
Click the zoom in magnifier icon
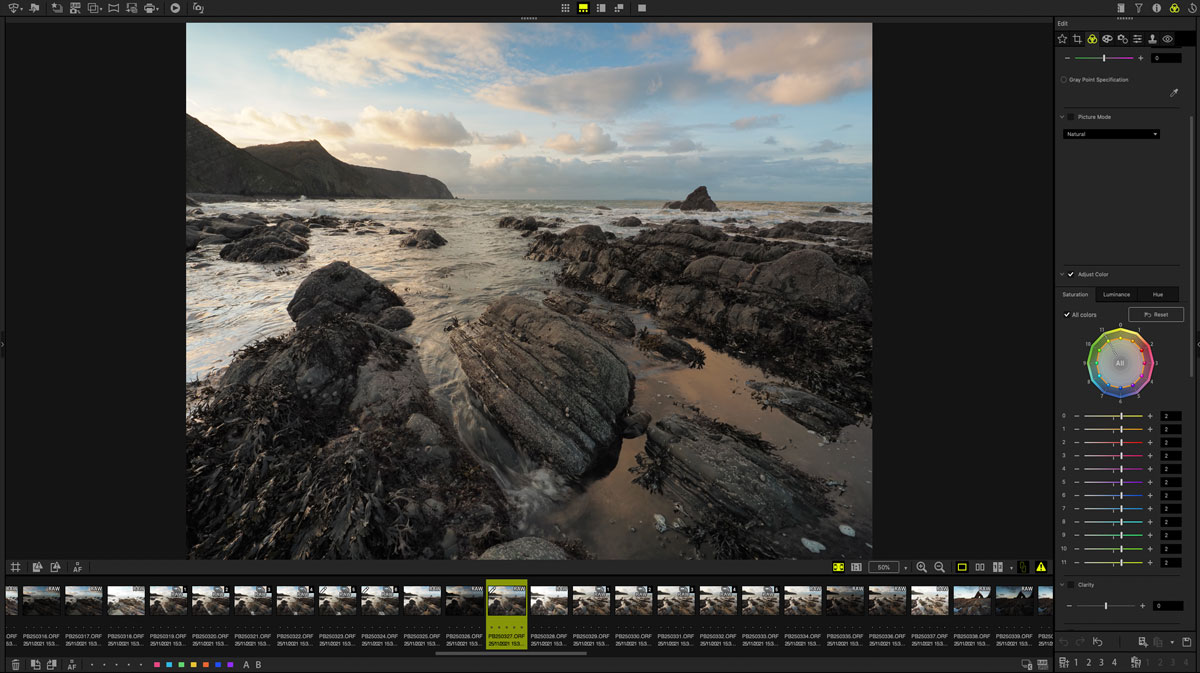pyautogui.click(x=922, y=567)
